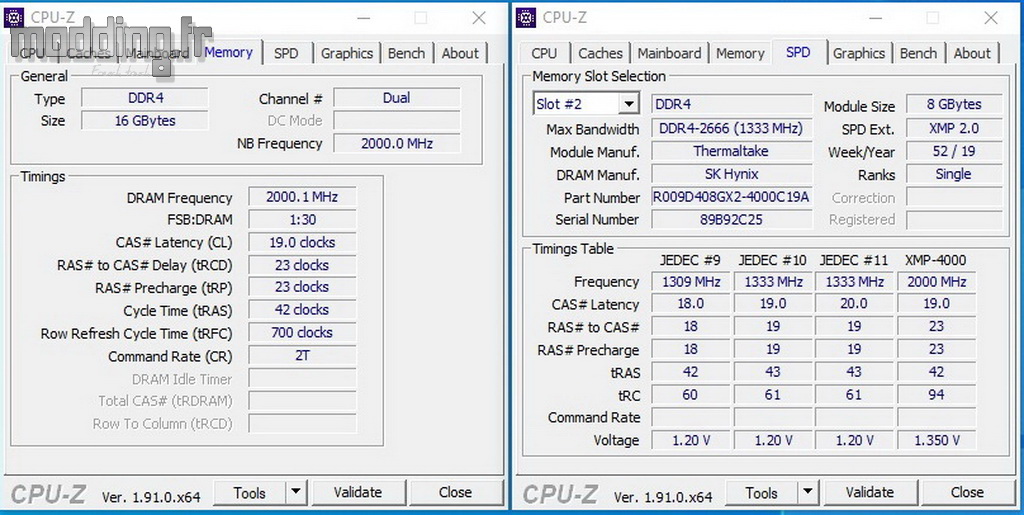This screenshot has height=515, width=1024.
Task: Click Max Bandwidth DDR4-2666 value
Action: tap(731, 129)
